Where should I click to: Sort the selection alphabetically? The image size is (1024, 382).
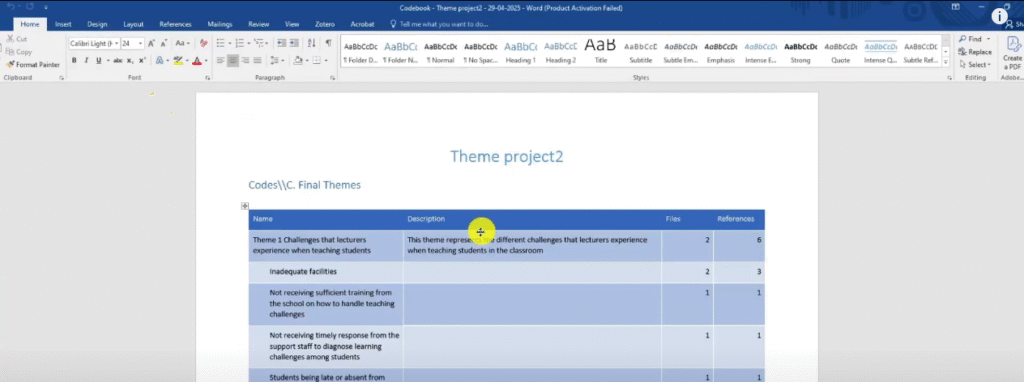pos(312,44)
